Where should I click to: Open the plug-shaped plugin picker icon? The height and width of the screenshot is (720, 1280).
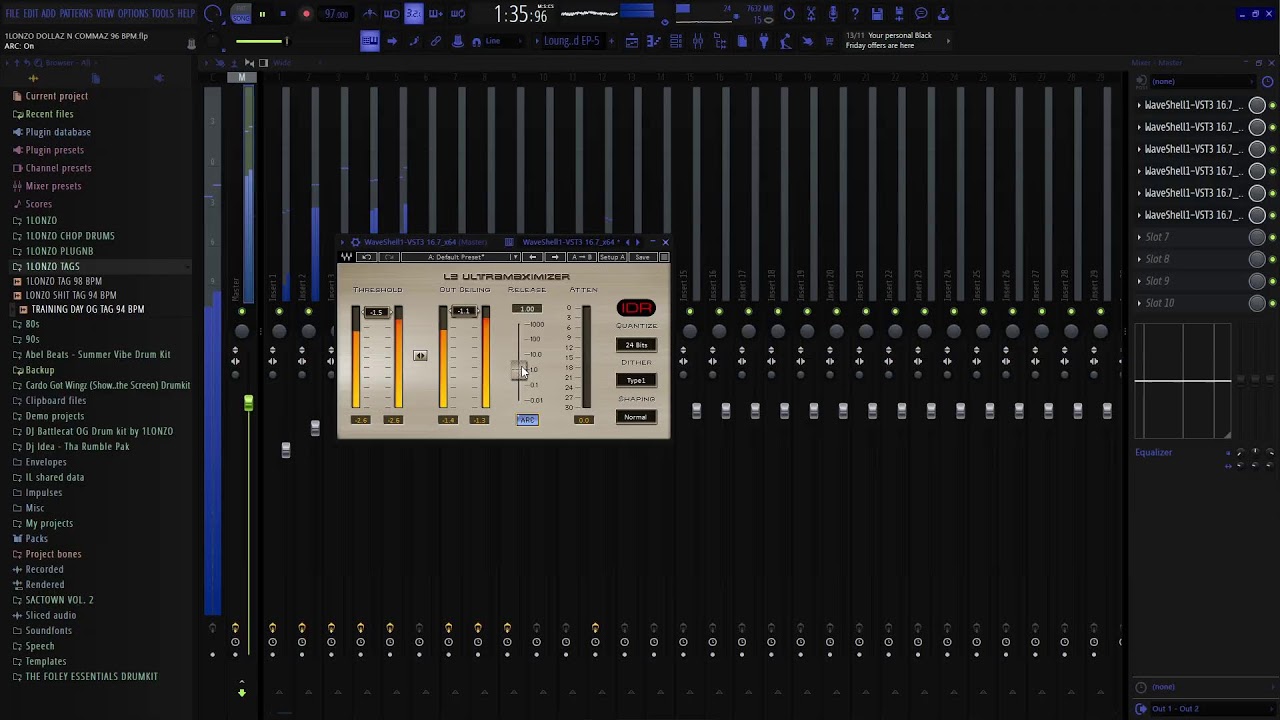[764, 41]
